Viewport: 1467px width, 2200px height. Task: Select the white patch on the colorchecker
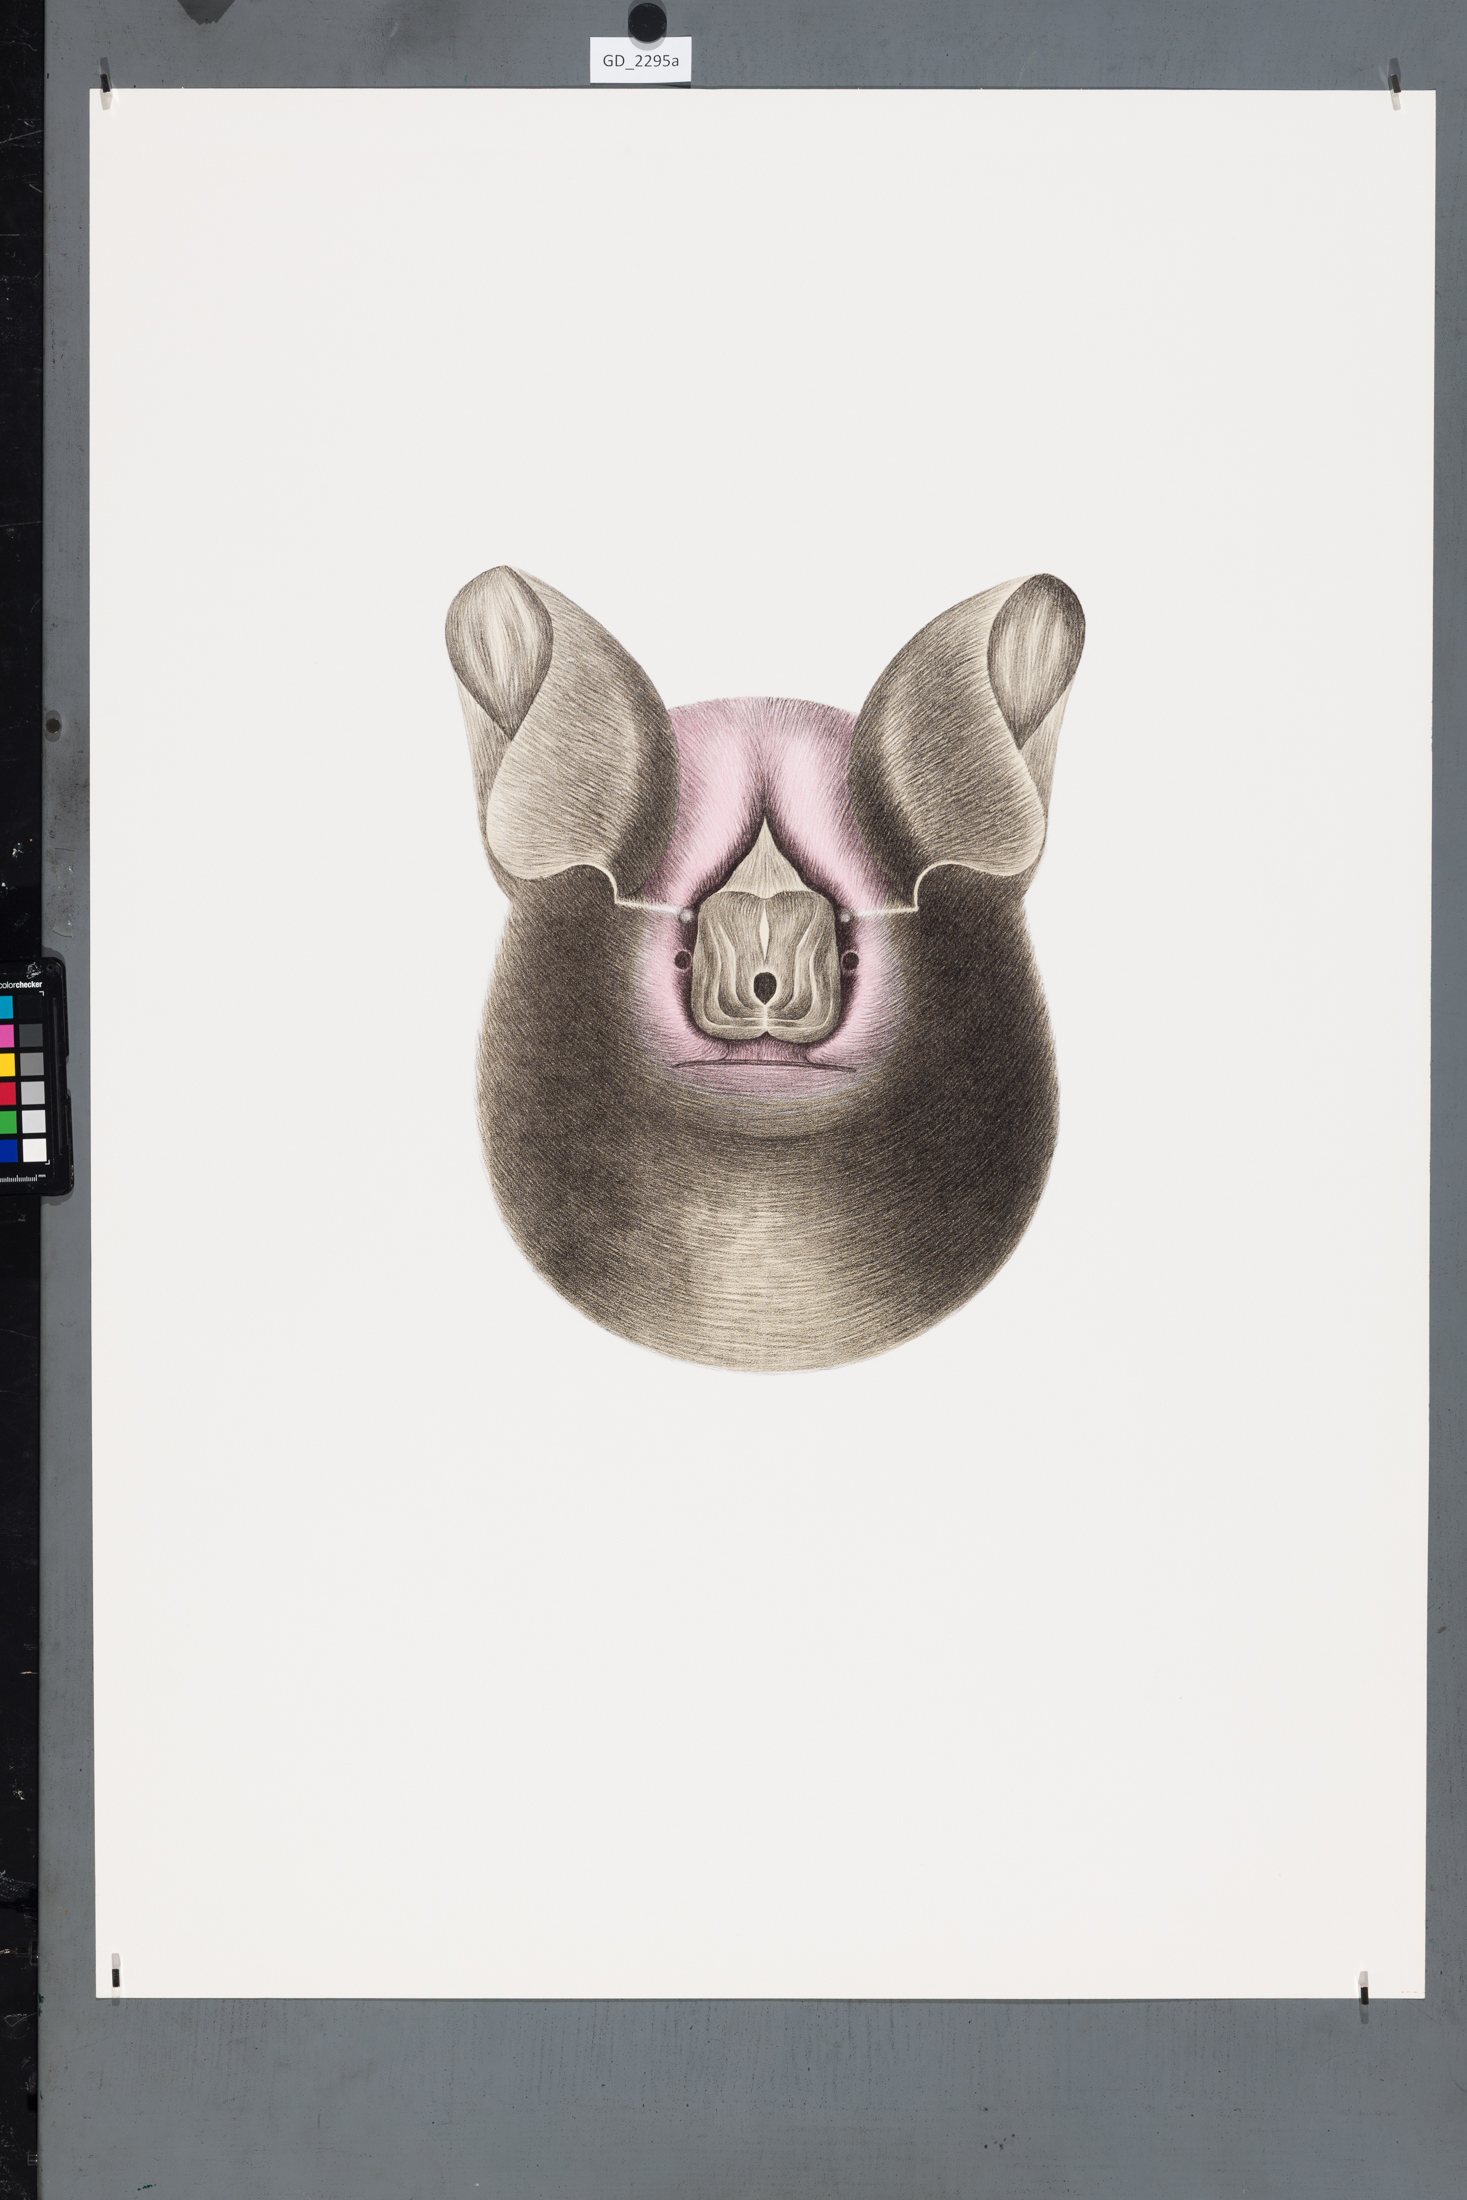click(33, 1151)
